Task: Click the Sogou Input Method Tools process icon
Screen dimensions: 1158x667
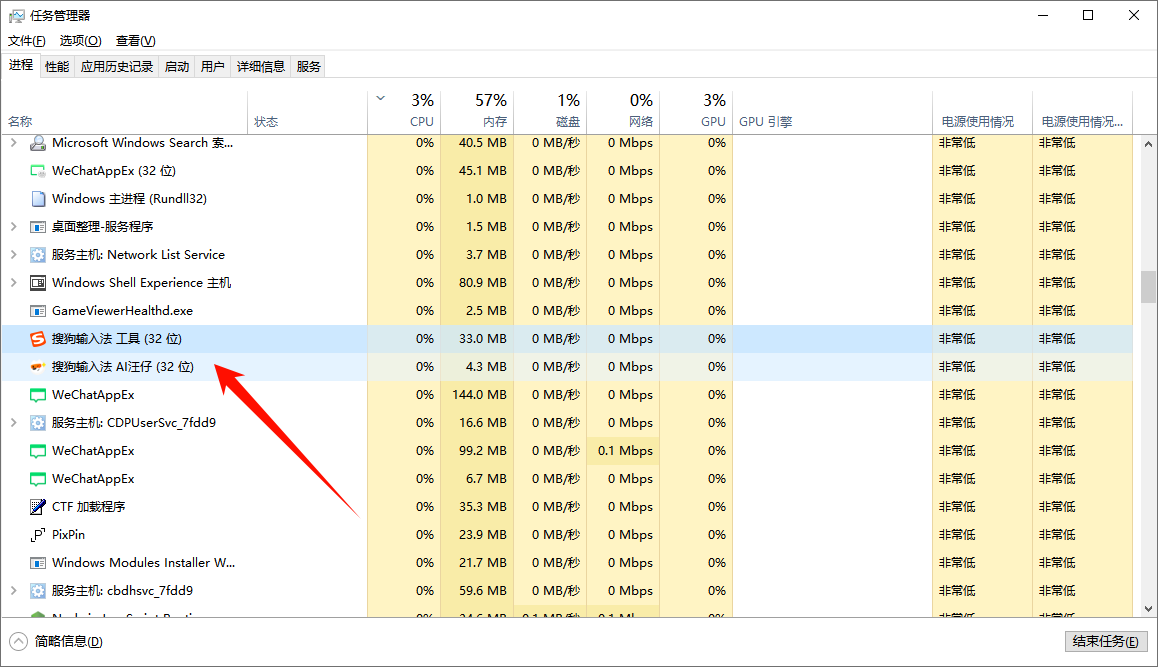Action: point(38,339)
